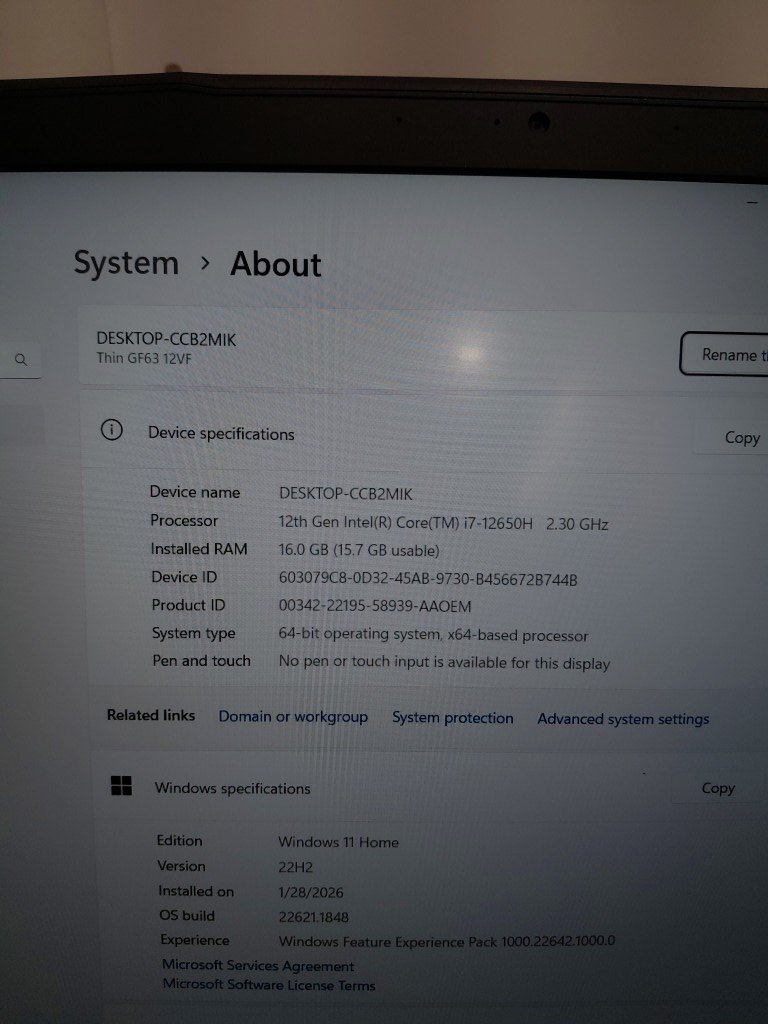
Task: Collapse the Windows specifications heading
Action: [x=232, y=789]
